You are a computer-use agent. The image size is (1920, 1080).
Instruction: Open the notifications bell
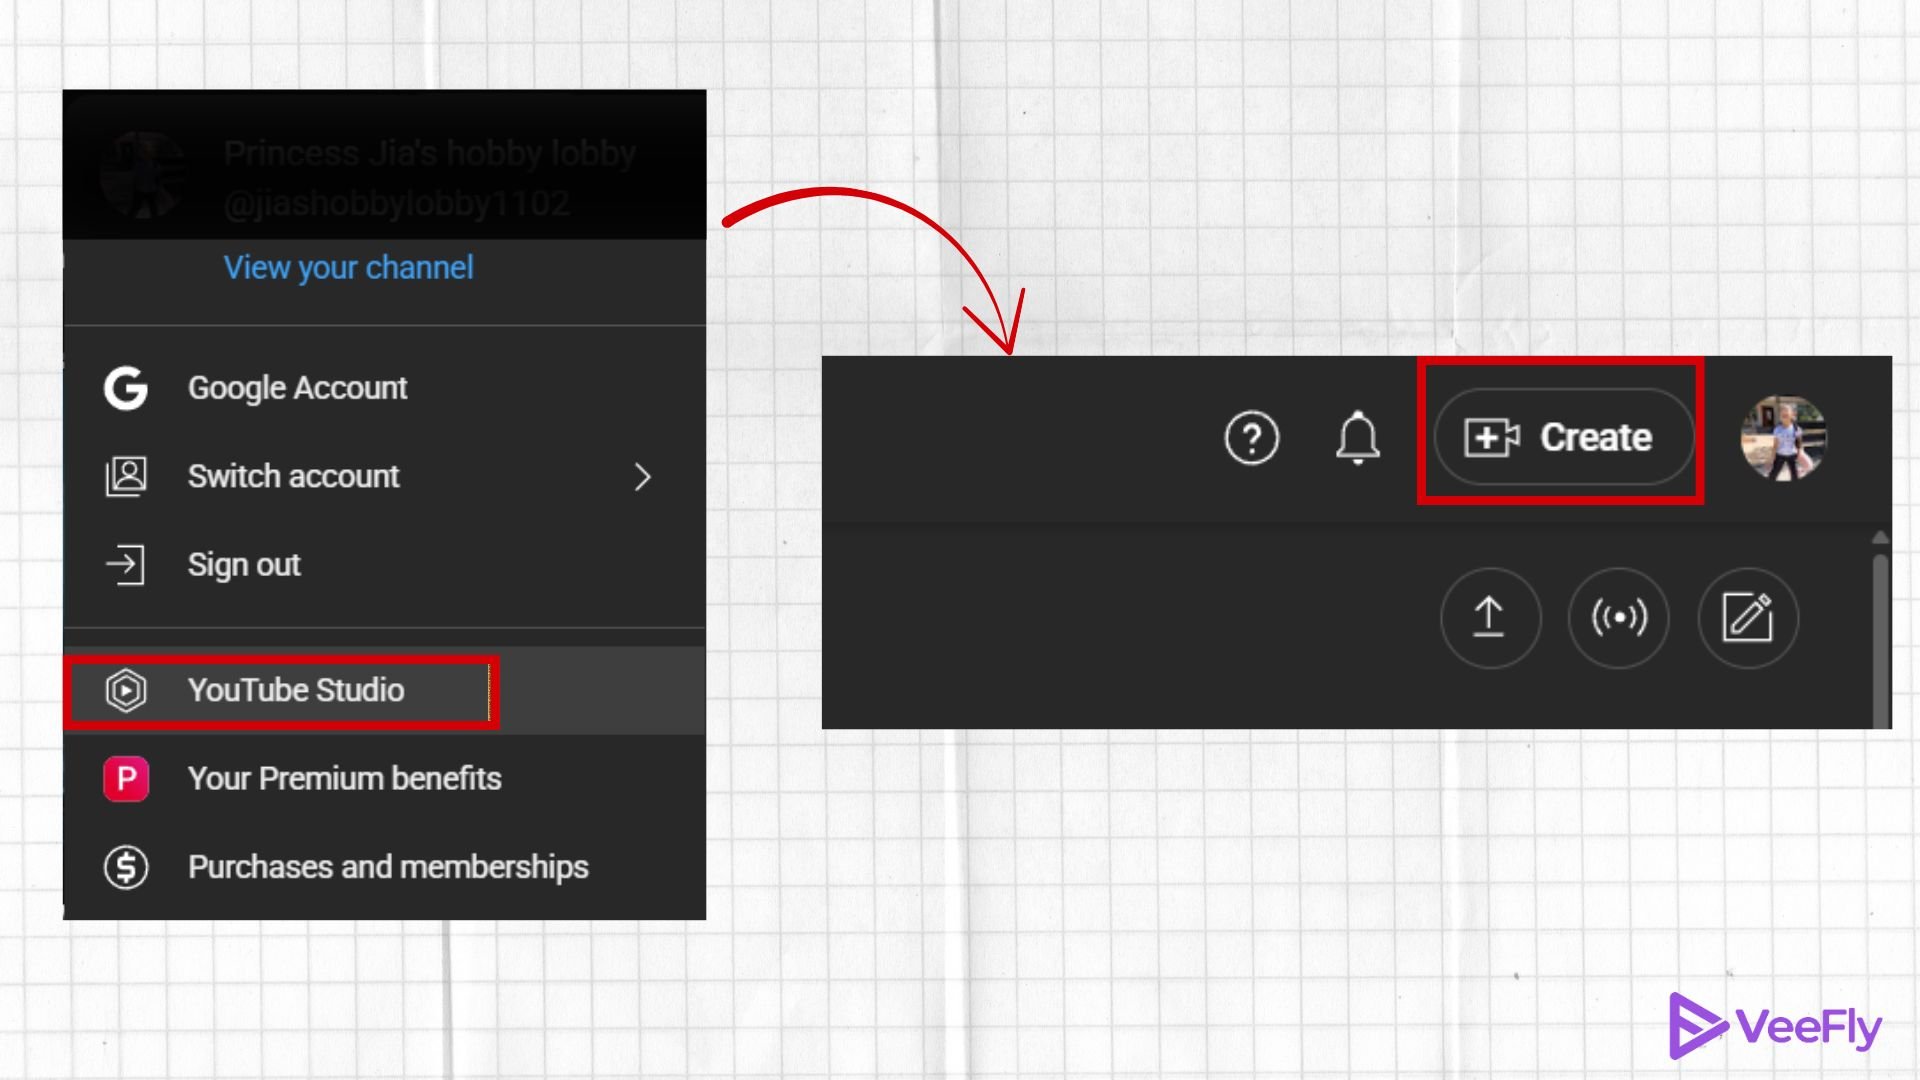(1357, 438)
